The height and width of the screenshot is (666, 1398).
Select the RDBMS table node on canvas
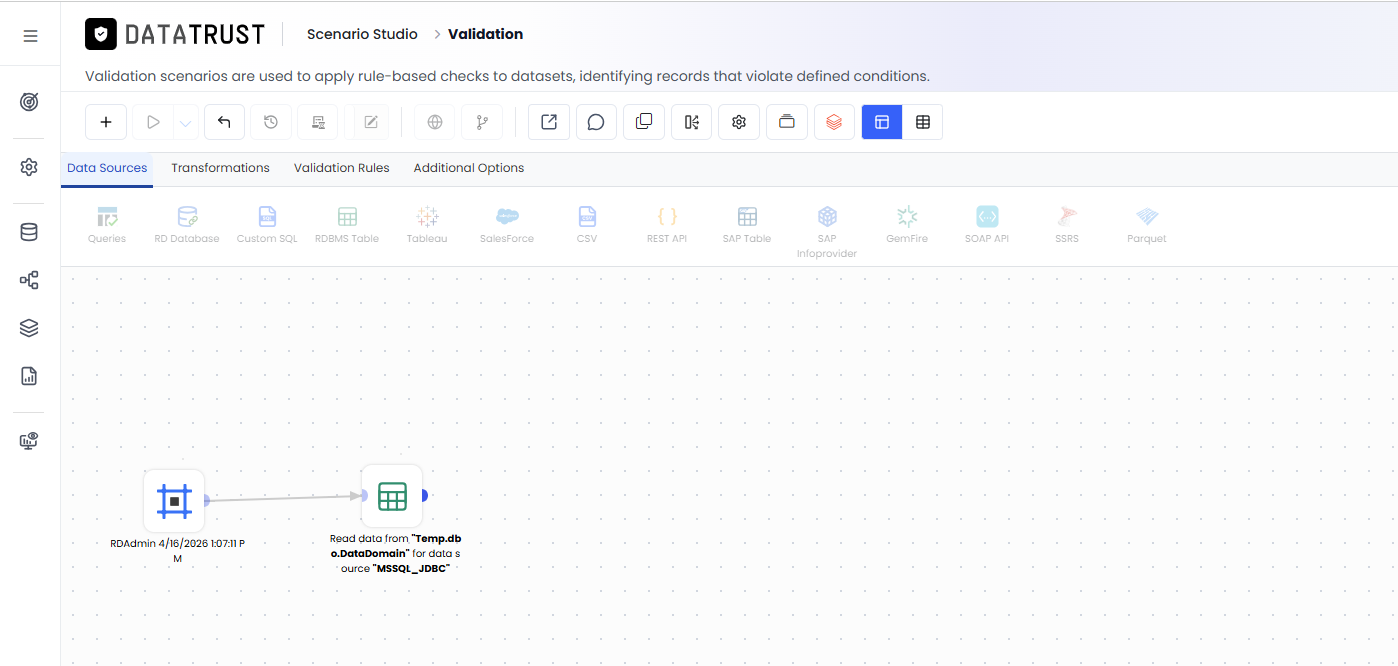point(392,496)
